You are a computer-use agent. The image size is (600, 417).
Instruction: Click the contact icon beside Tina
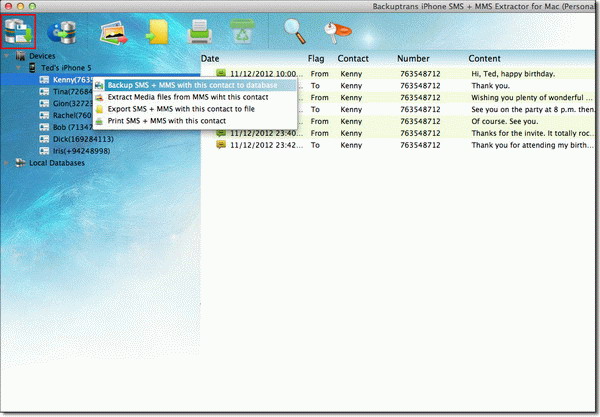pyautogui.click(x=44, y=91)
